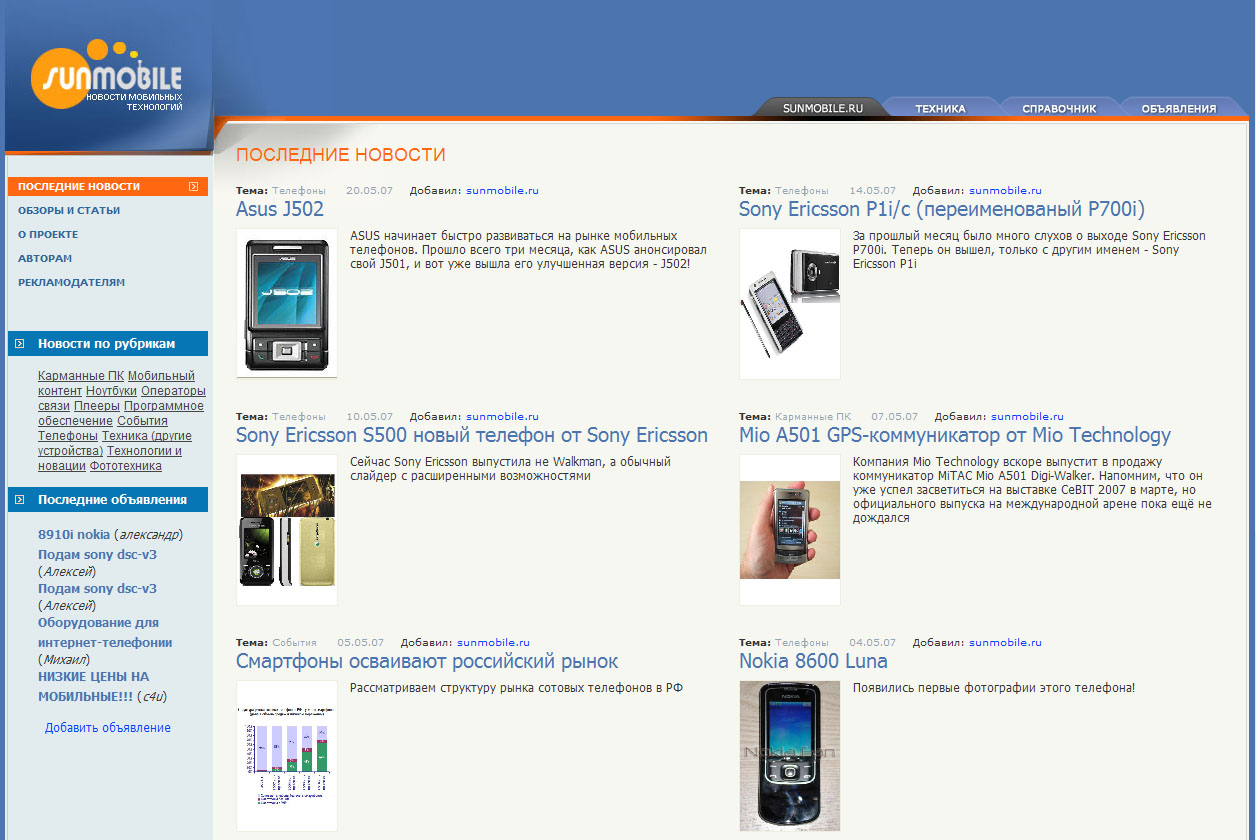
Task: Click Карманные ПК topic tag on Mio A501 post
Action: click(x=813, y=416)
